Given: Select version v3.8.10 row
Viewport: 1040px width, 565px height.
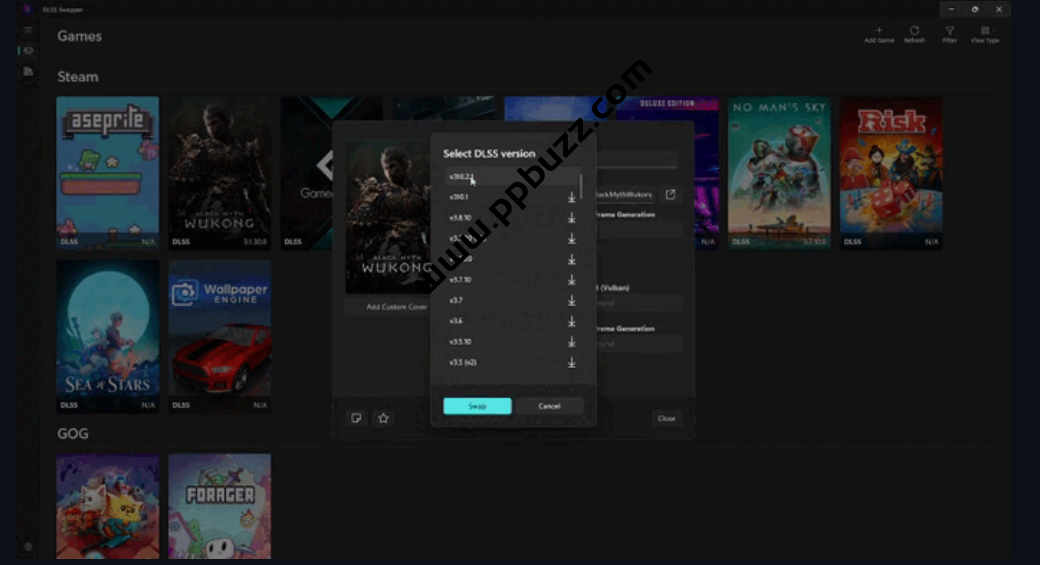Looking at the screenshot, I should [512, 218].
